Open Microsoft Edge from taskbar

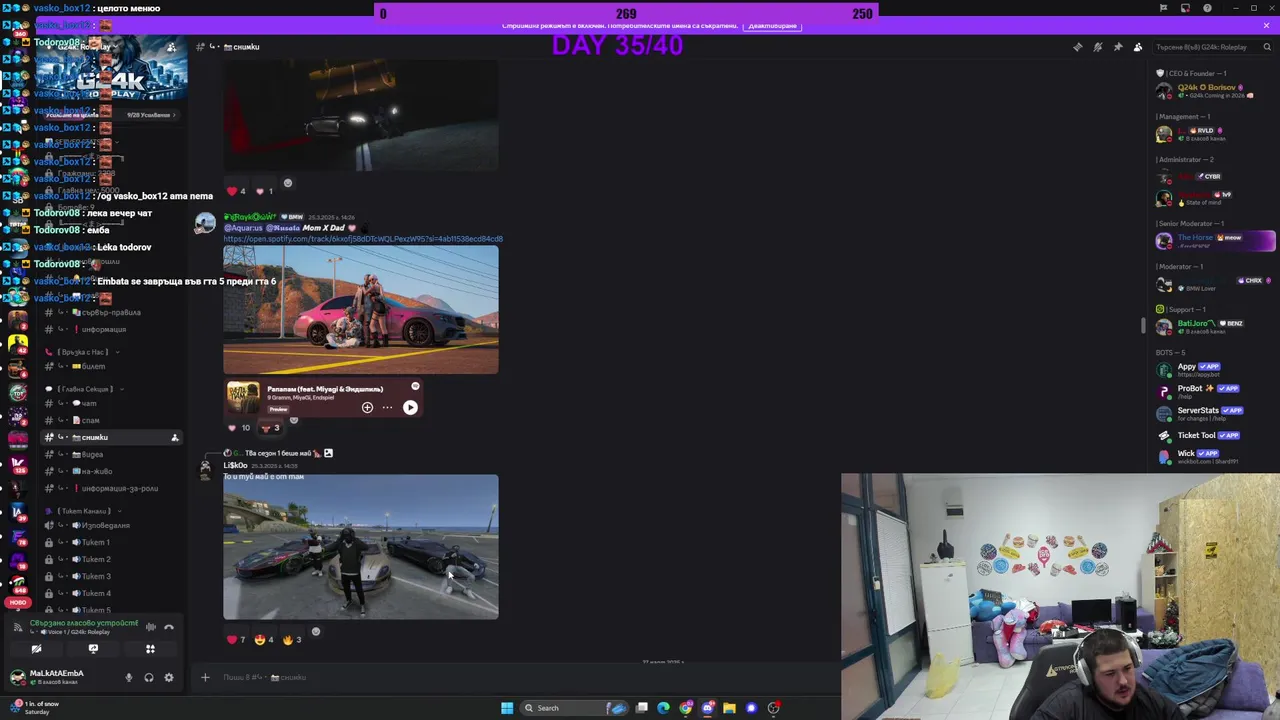pyautogui.click(x=663, y=708)
